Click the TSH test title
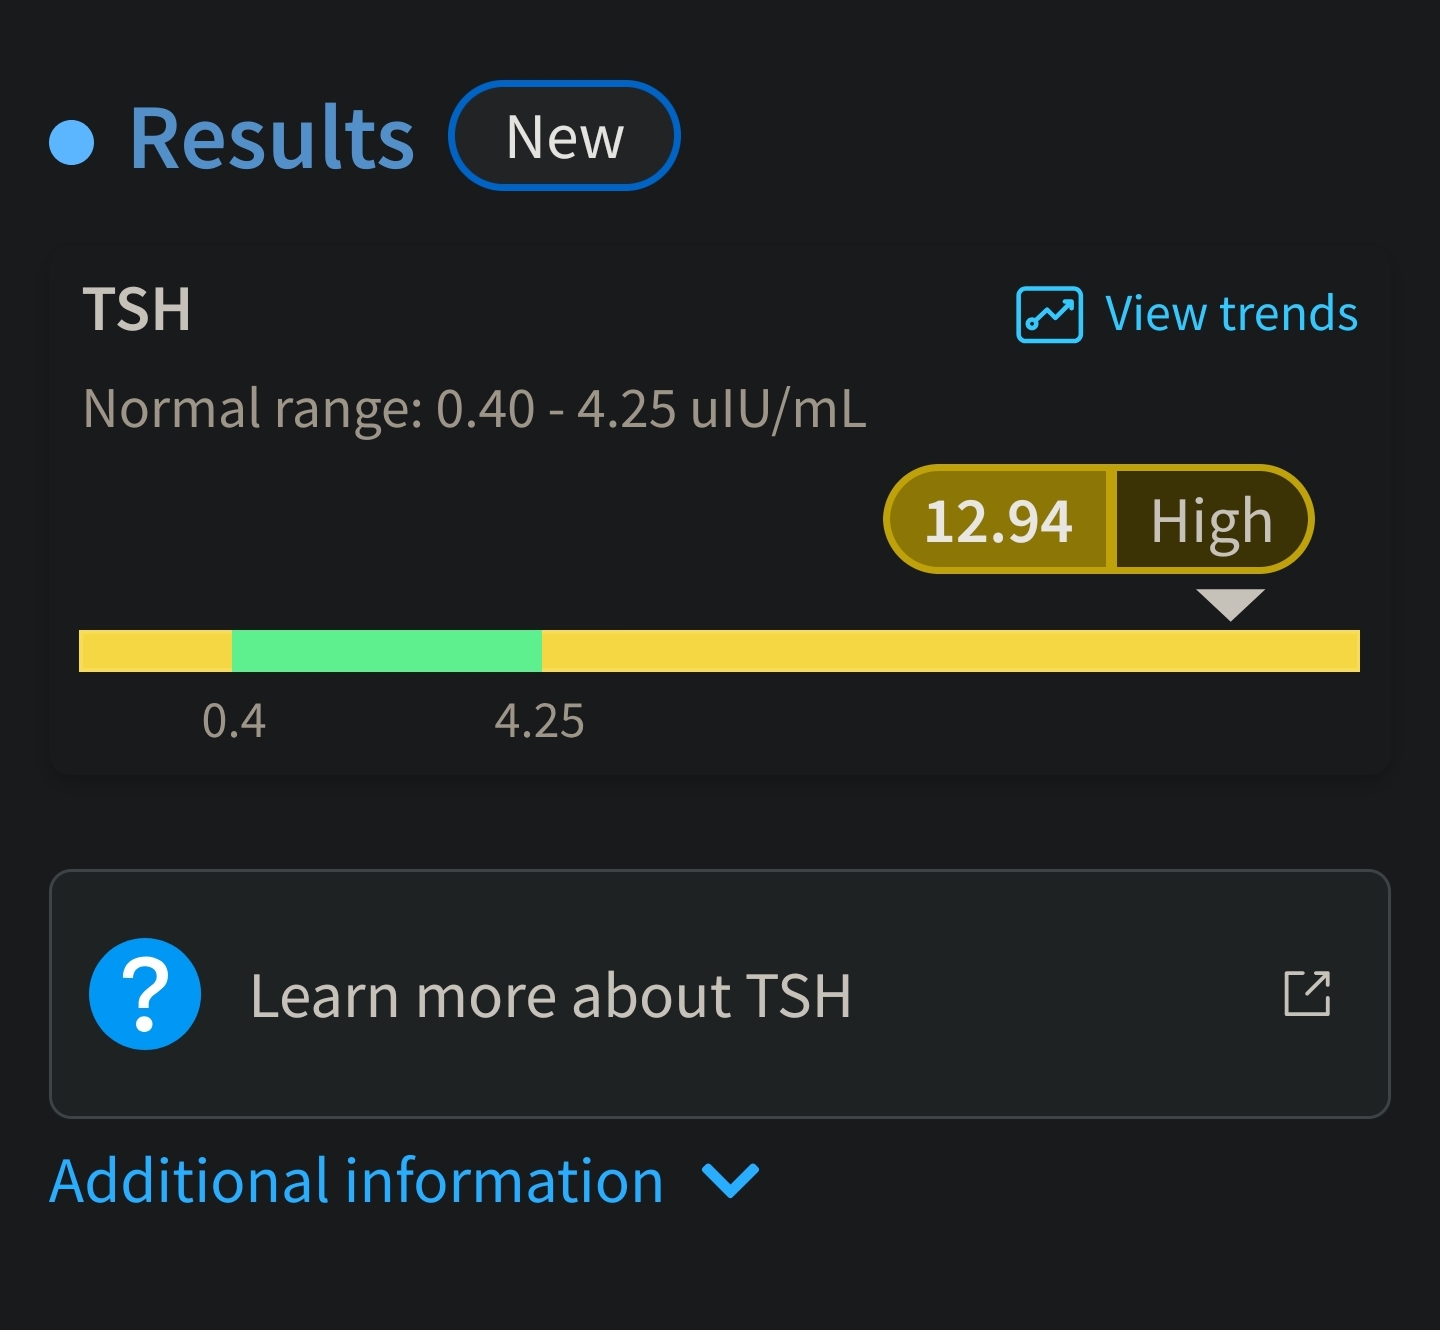This screenshot has width=1440, height=1330. [137, 309]
